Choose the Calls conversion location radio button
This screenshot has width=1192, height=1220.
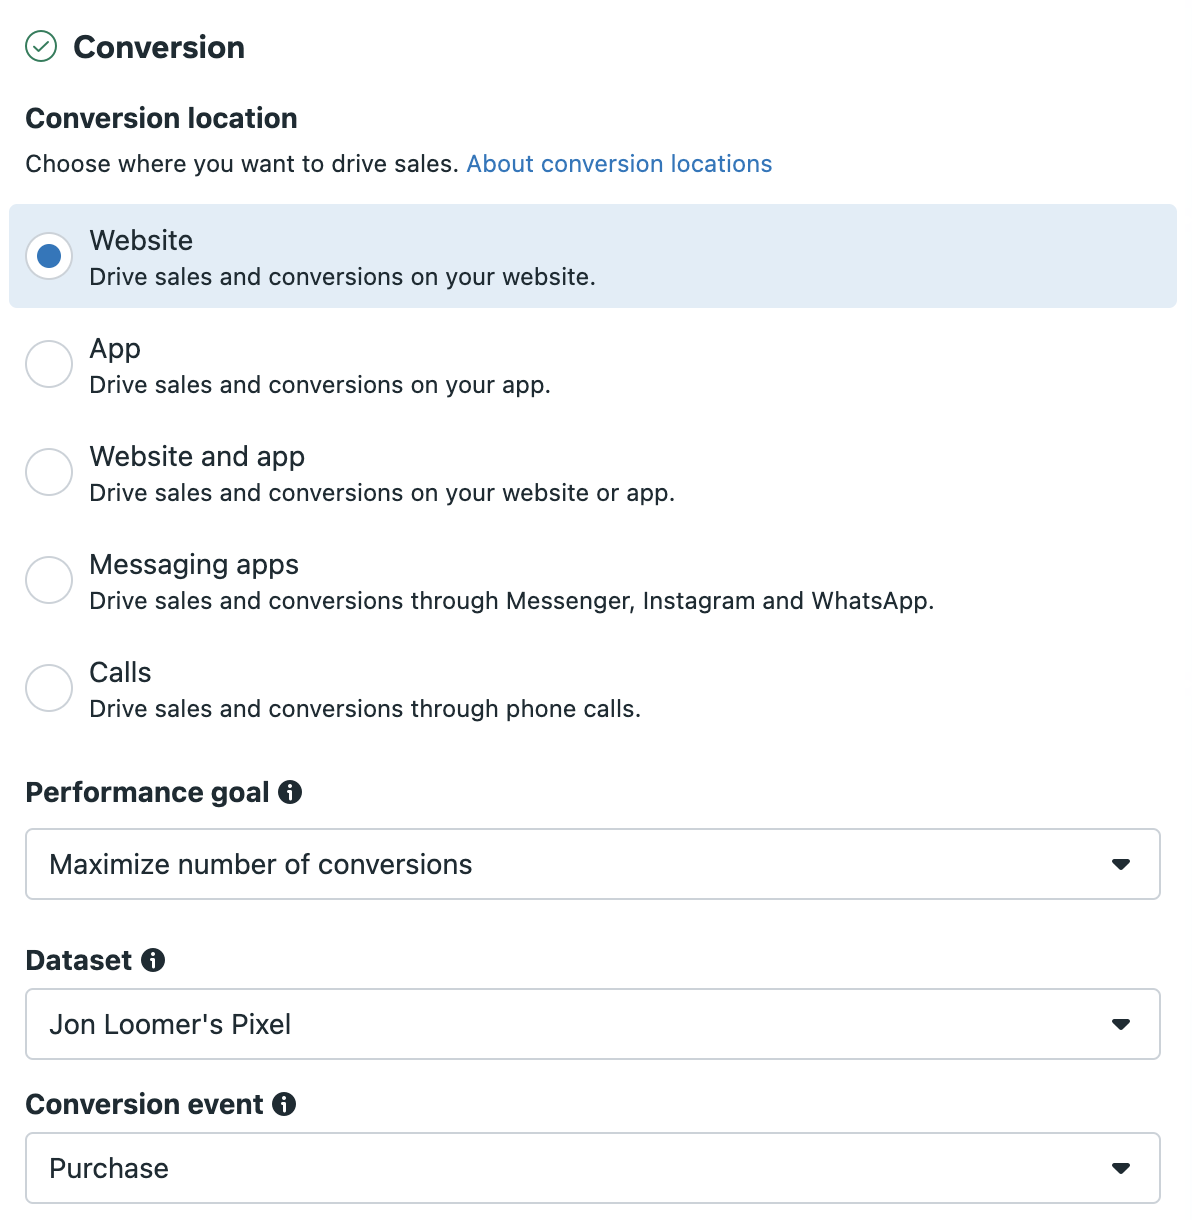[x=49, y=688]
